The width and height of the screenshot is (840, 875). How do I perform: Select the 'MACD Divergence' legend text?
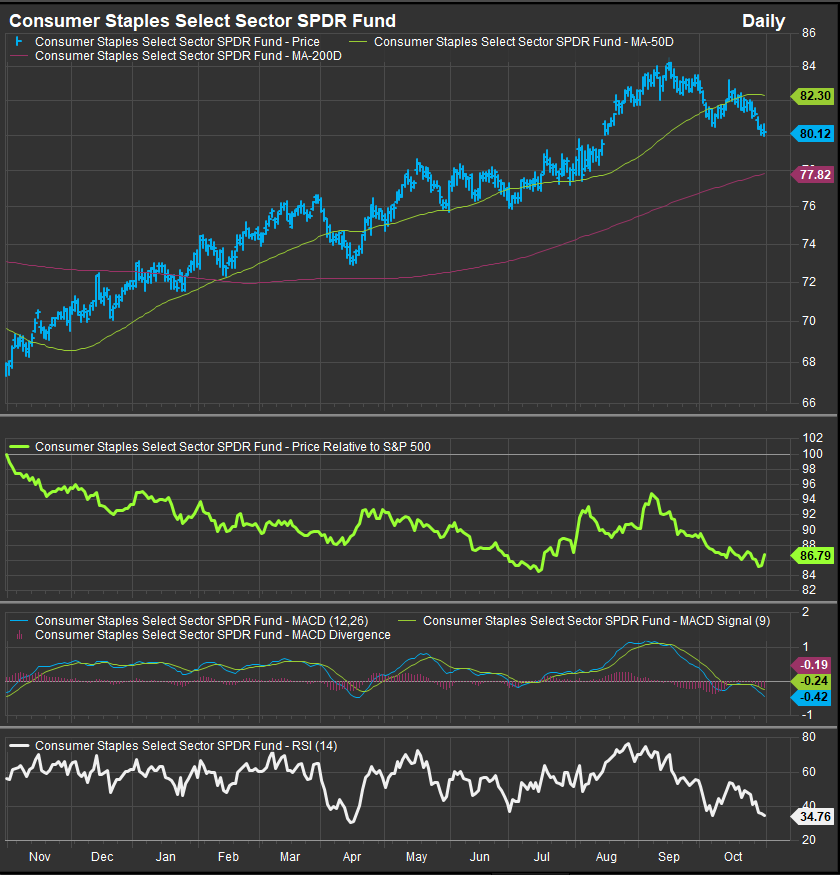341,635
